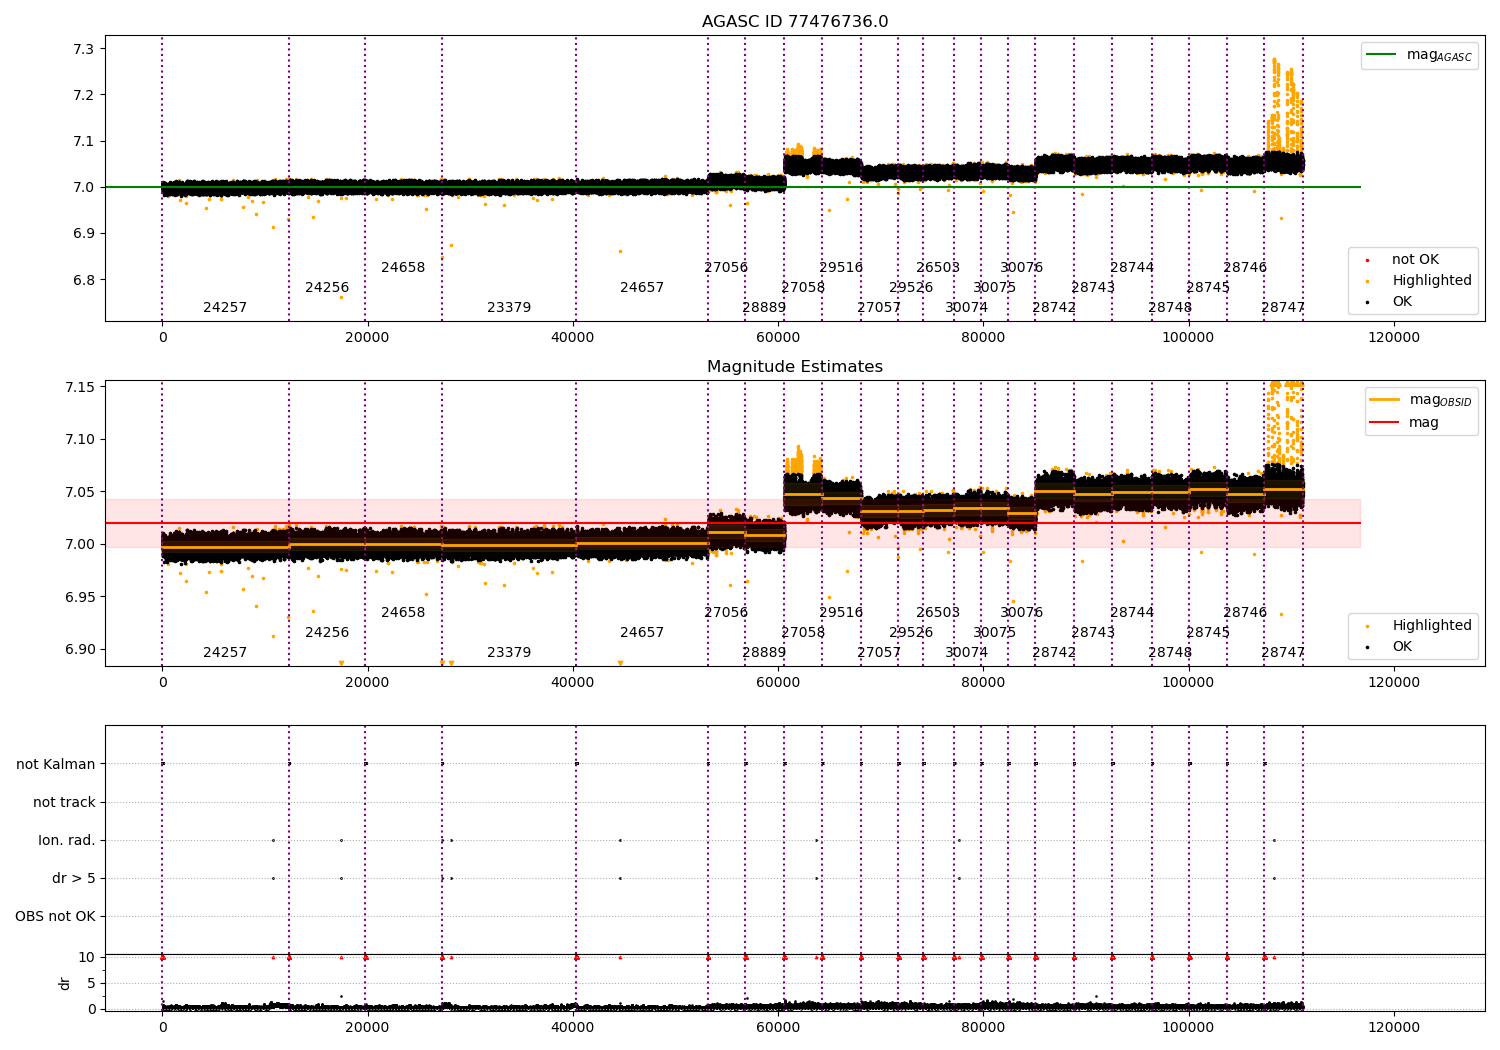Viewport: 1500px width, 1050px height.
Task: Click the 'not track' axis label
Action: click(x=64, y=802)
